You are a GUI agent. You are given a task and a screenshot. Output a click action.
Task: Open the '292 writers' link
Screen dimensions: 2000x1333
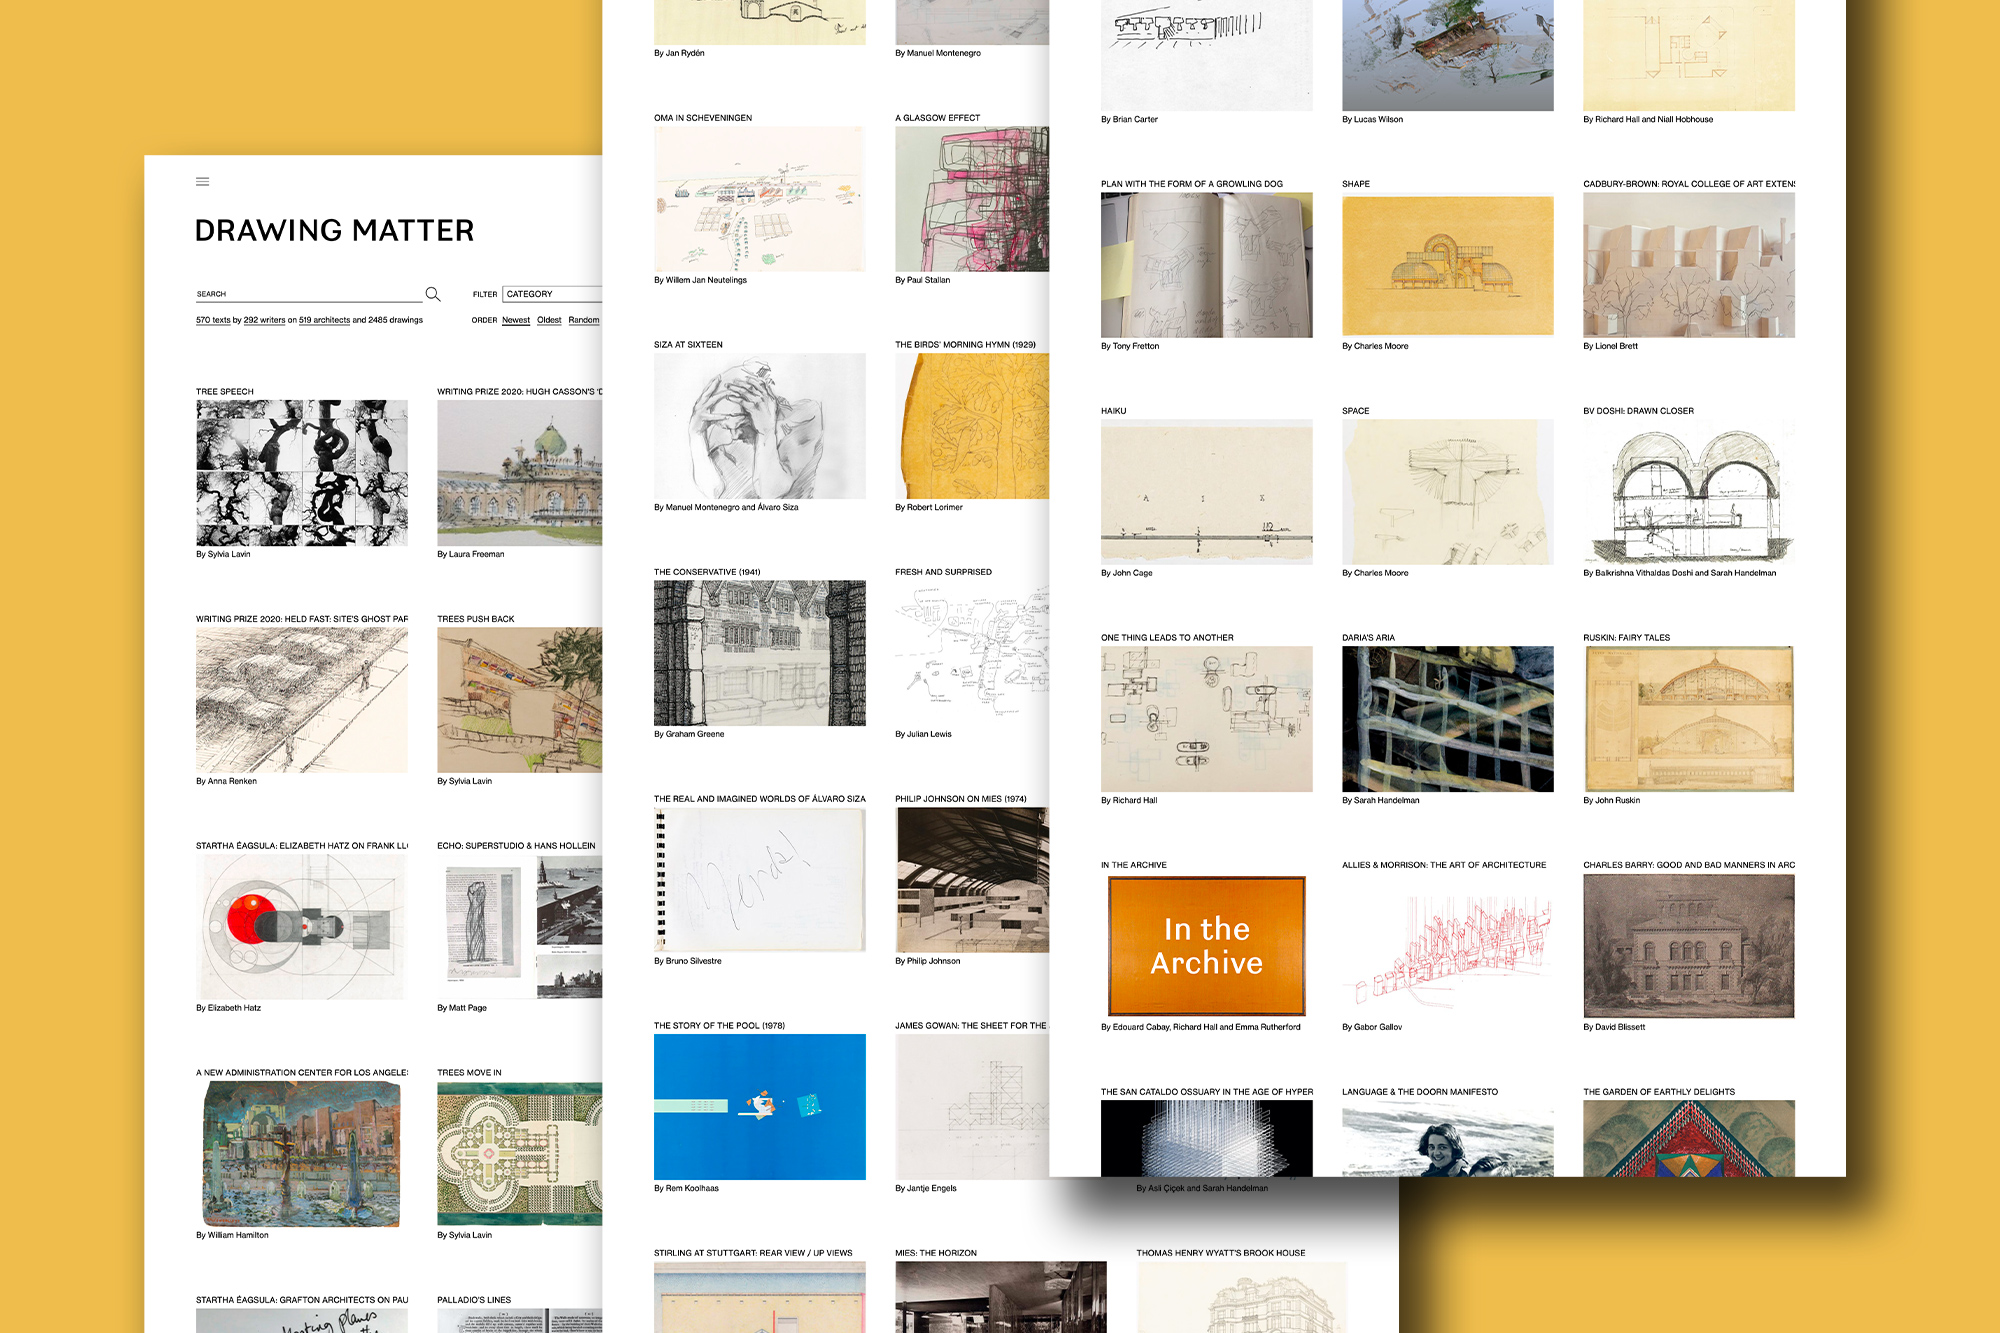point(264,320)
